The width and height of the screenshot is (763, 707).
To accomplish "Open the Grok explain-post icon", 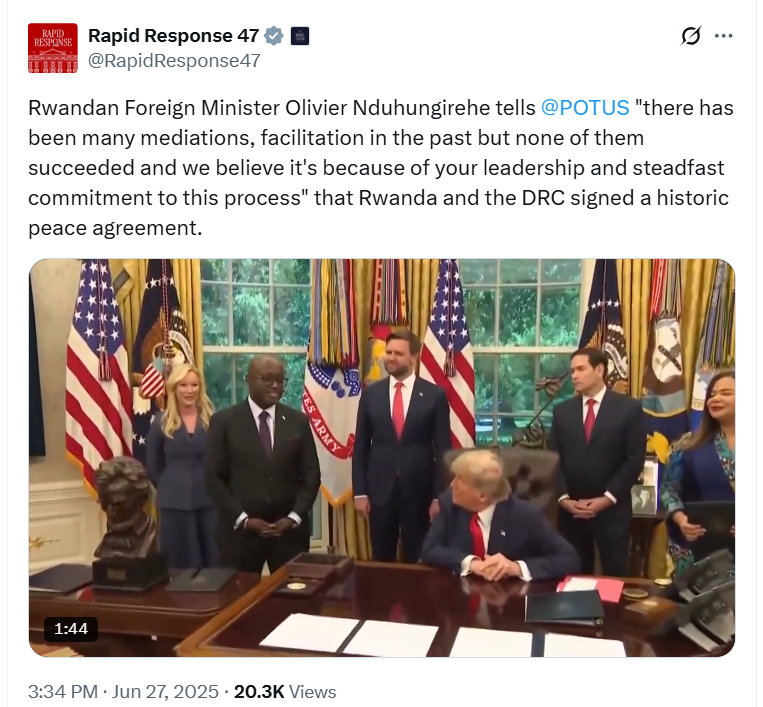I will point(691,36).
